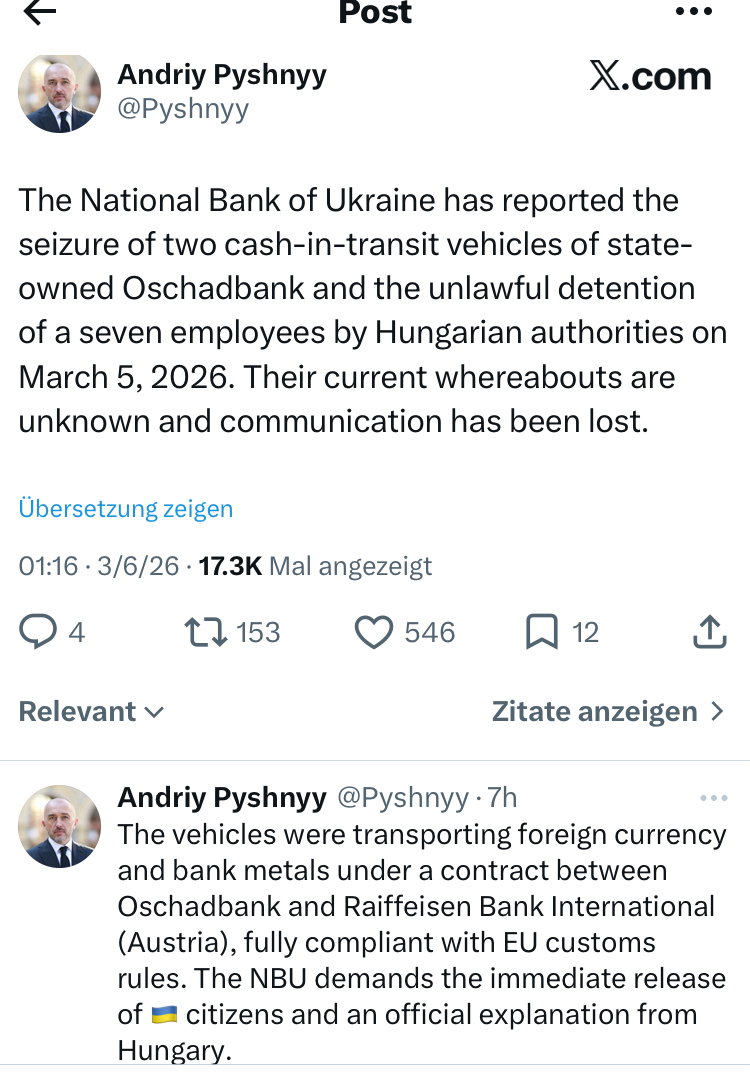Screen dimensions: 750x1073
Task: Like the post with the heart icon
Action: point(374,632)
